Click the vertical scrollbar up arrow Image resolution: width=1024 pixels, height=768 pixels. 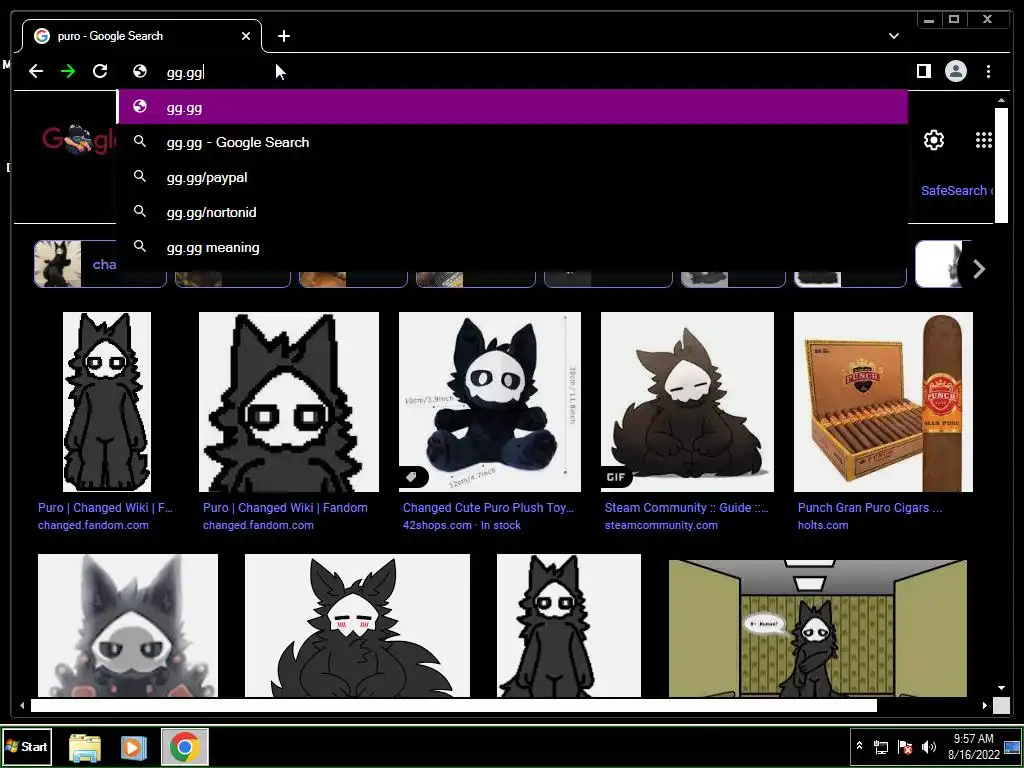pyautogui.click(x=1001, y=101)
